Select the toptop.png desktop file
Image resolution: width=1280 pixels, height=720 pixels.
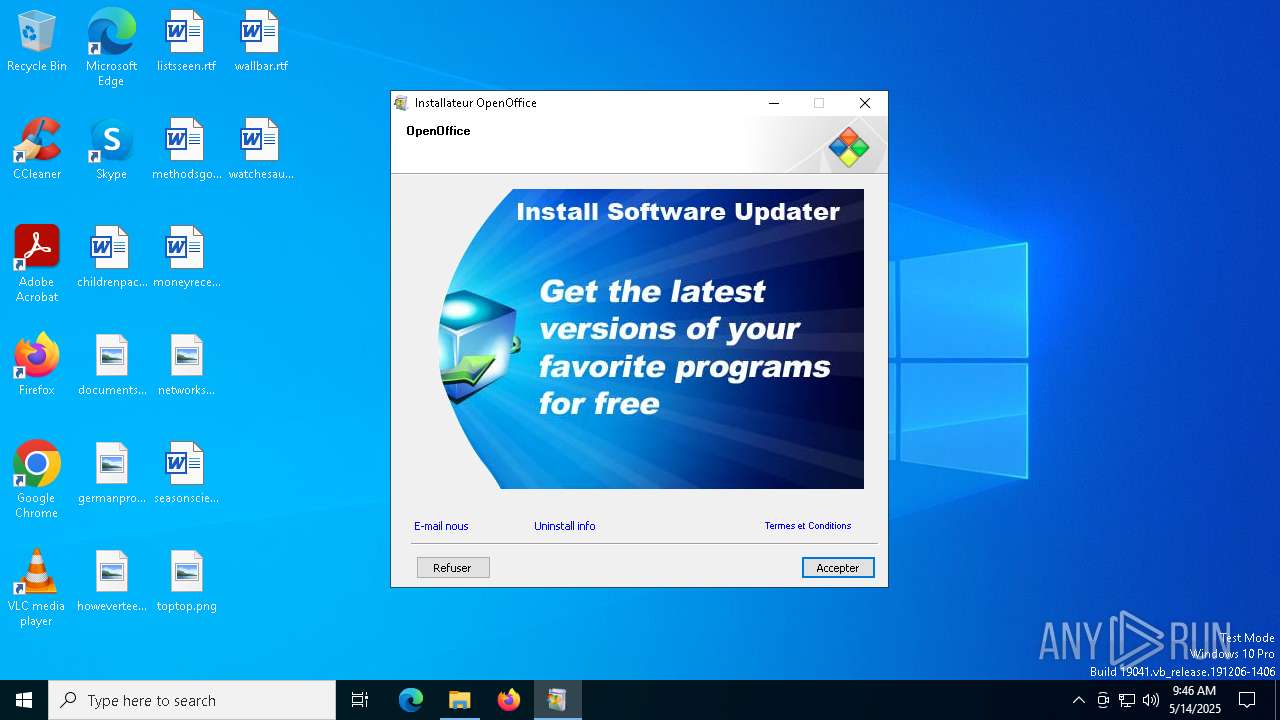[186, 581]
